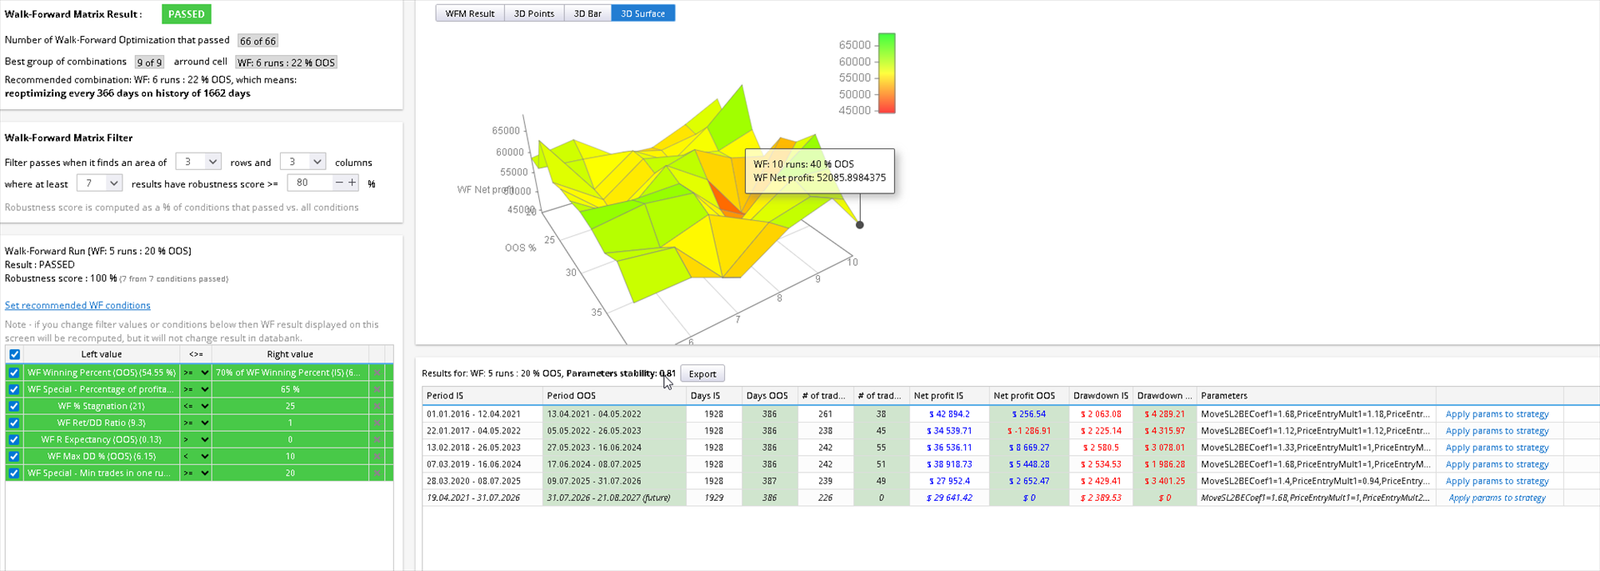Select the '65 %' right value cell
The height and width of the screenshot is (571, 1600).
(x=290, y=390)
